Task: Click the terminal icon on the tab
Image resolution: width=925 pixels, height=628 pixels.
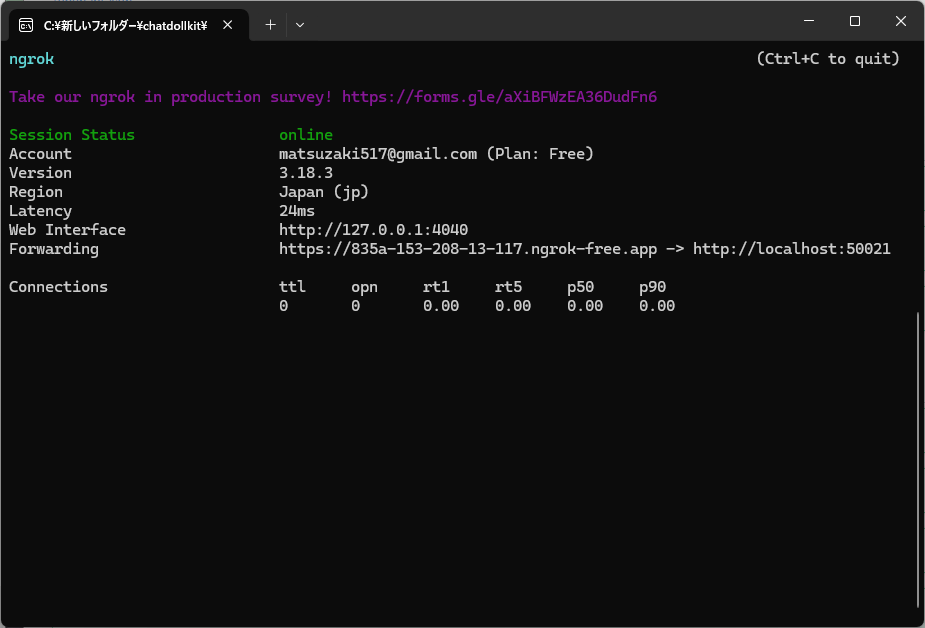Action: tap(26, 25)
